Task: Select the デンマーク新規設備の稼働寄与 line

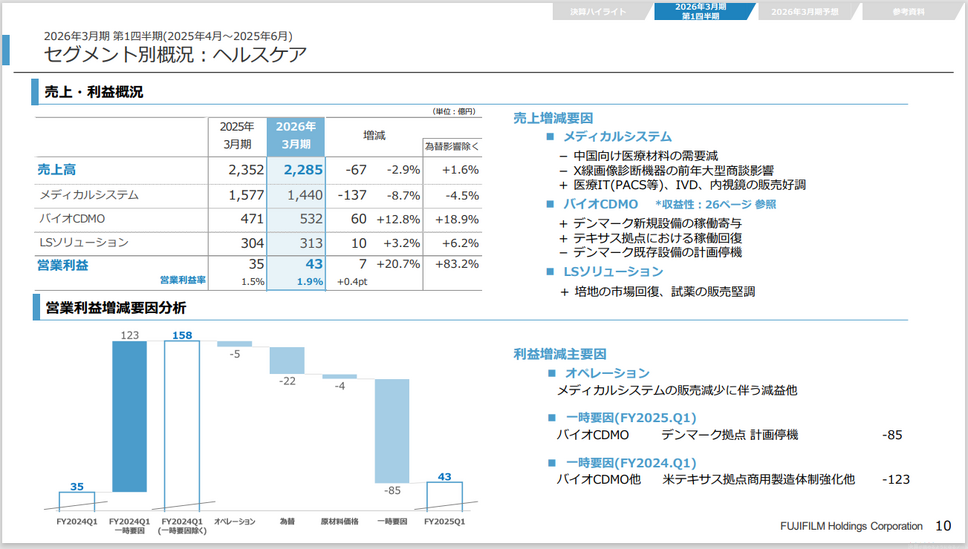Action: pos(657,224)
